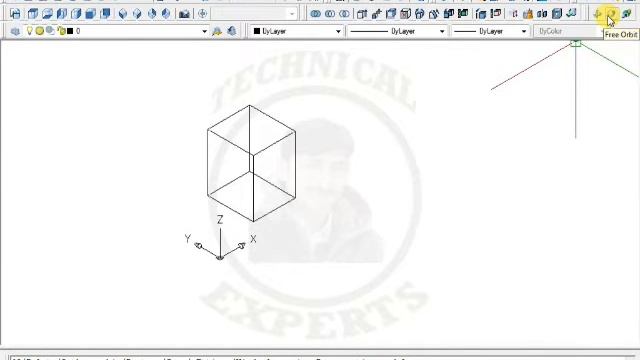Screen dimensions: 640x360
Task: Switch to Front view
Action: (x=91, y=14)
